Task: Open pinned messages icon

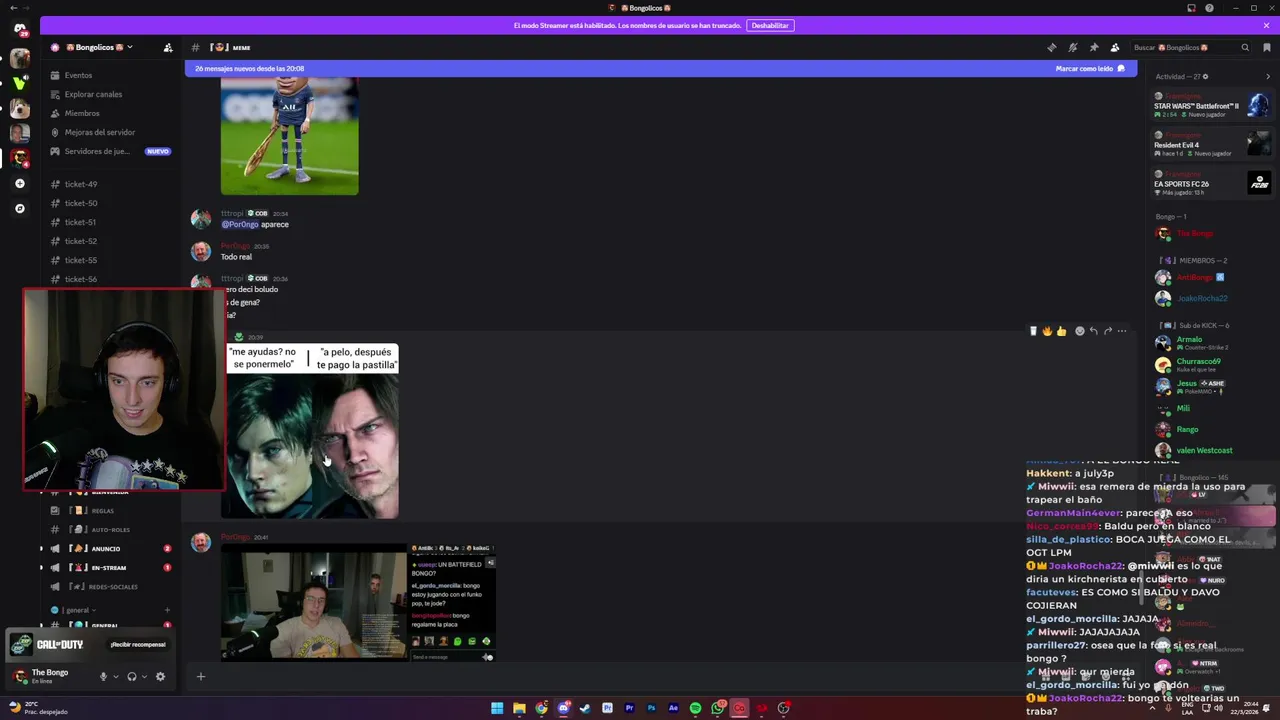Action: tap(1094, 47)
